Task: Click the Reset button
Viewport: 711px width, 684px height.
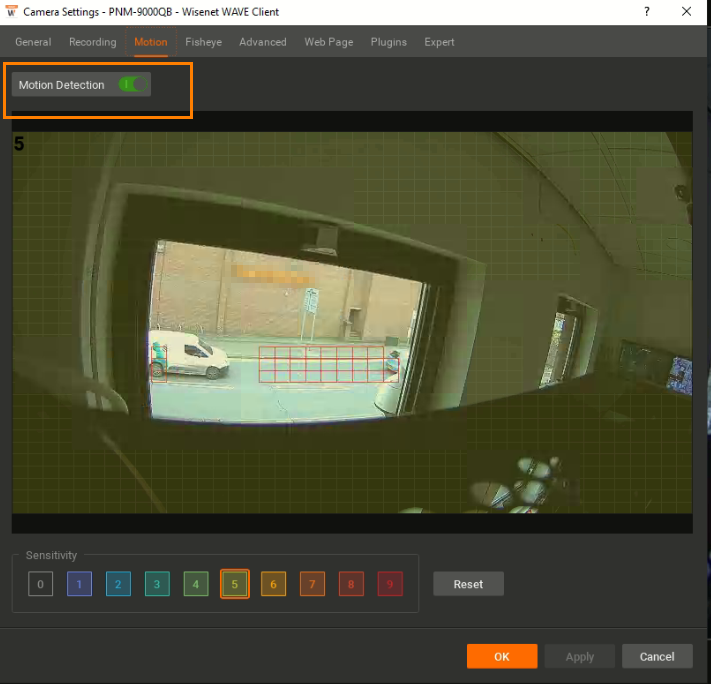Action: (x=468, y=584)
